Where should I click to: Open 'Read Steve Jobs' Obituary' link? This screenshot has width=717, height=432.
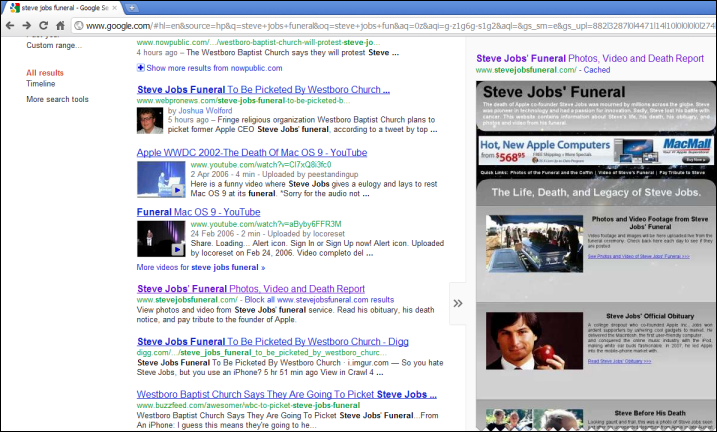pyautogui.click(x=619, y=361)
